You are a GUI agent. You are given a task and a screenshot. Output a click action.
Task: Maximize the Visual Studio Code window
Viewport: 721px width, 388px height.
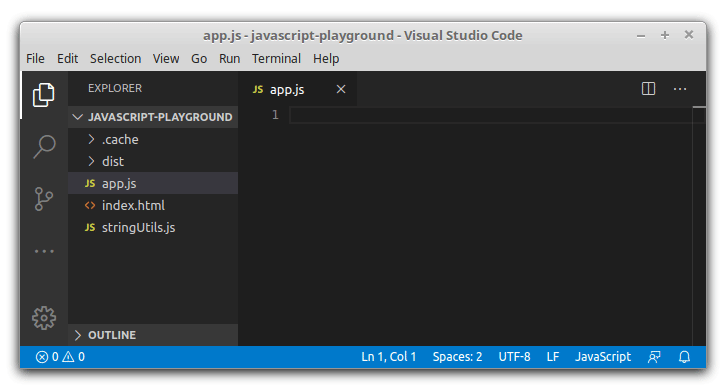[x=664, y=35]
